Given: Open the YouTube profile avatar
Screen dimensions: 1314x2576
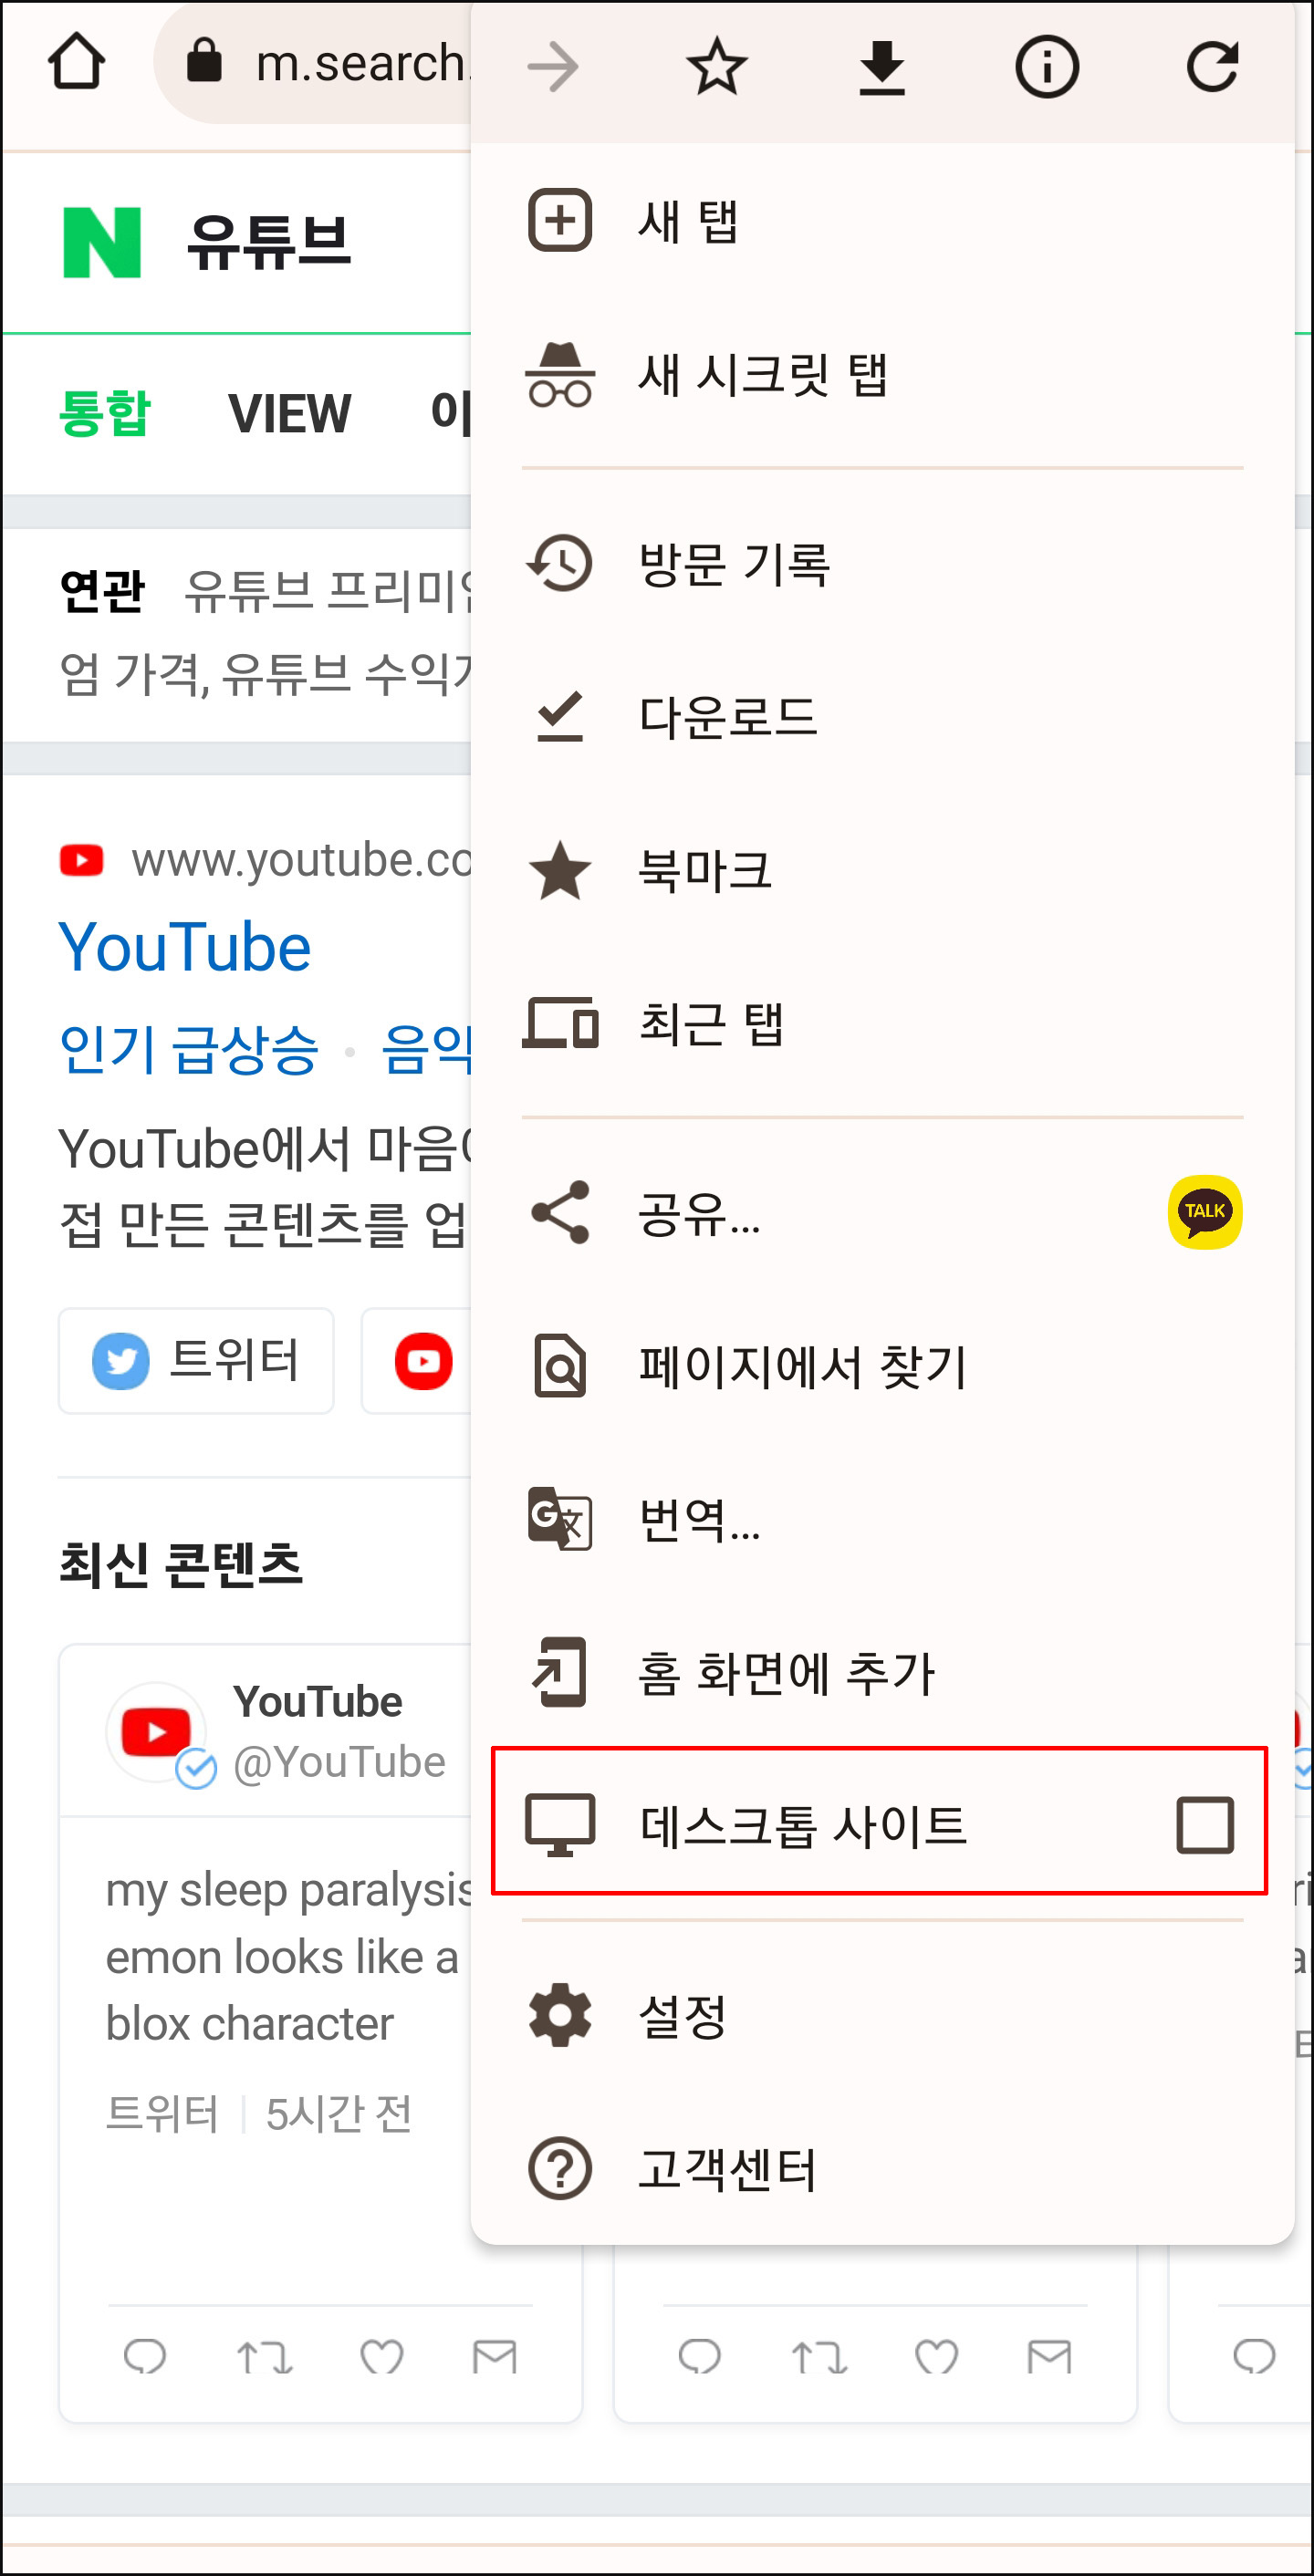Looking at the screenshot, I should click(156, 1732).
